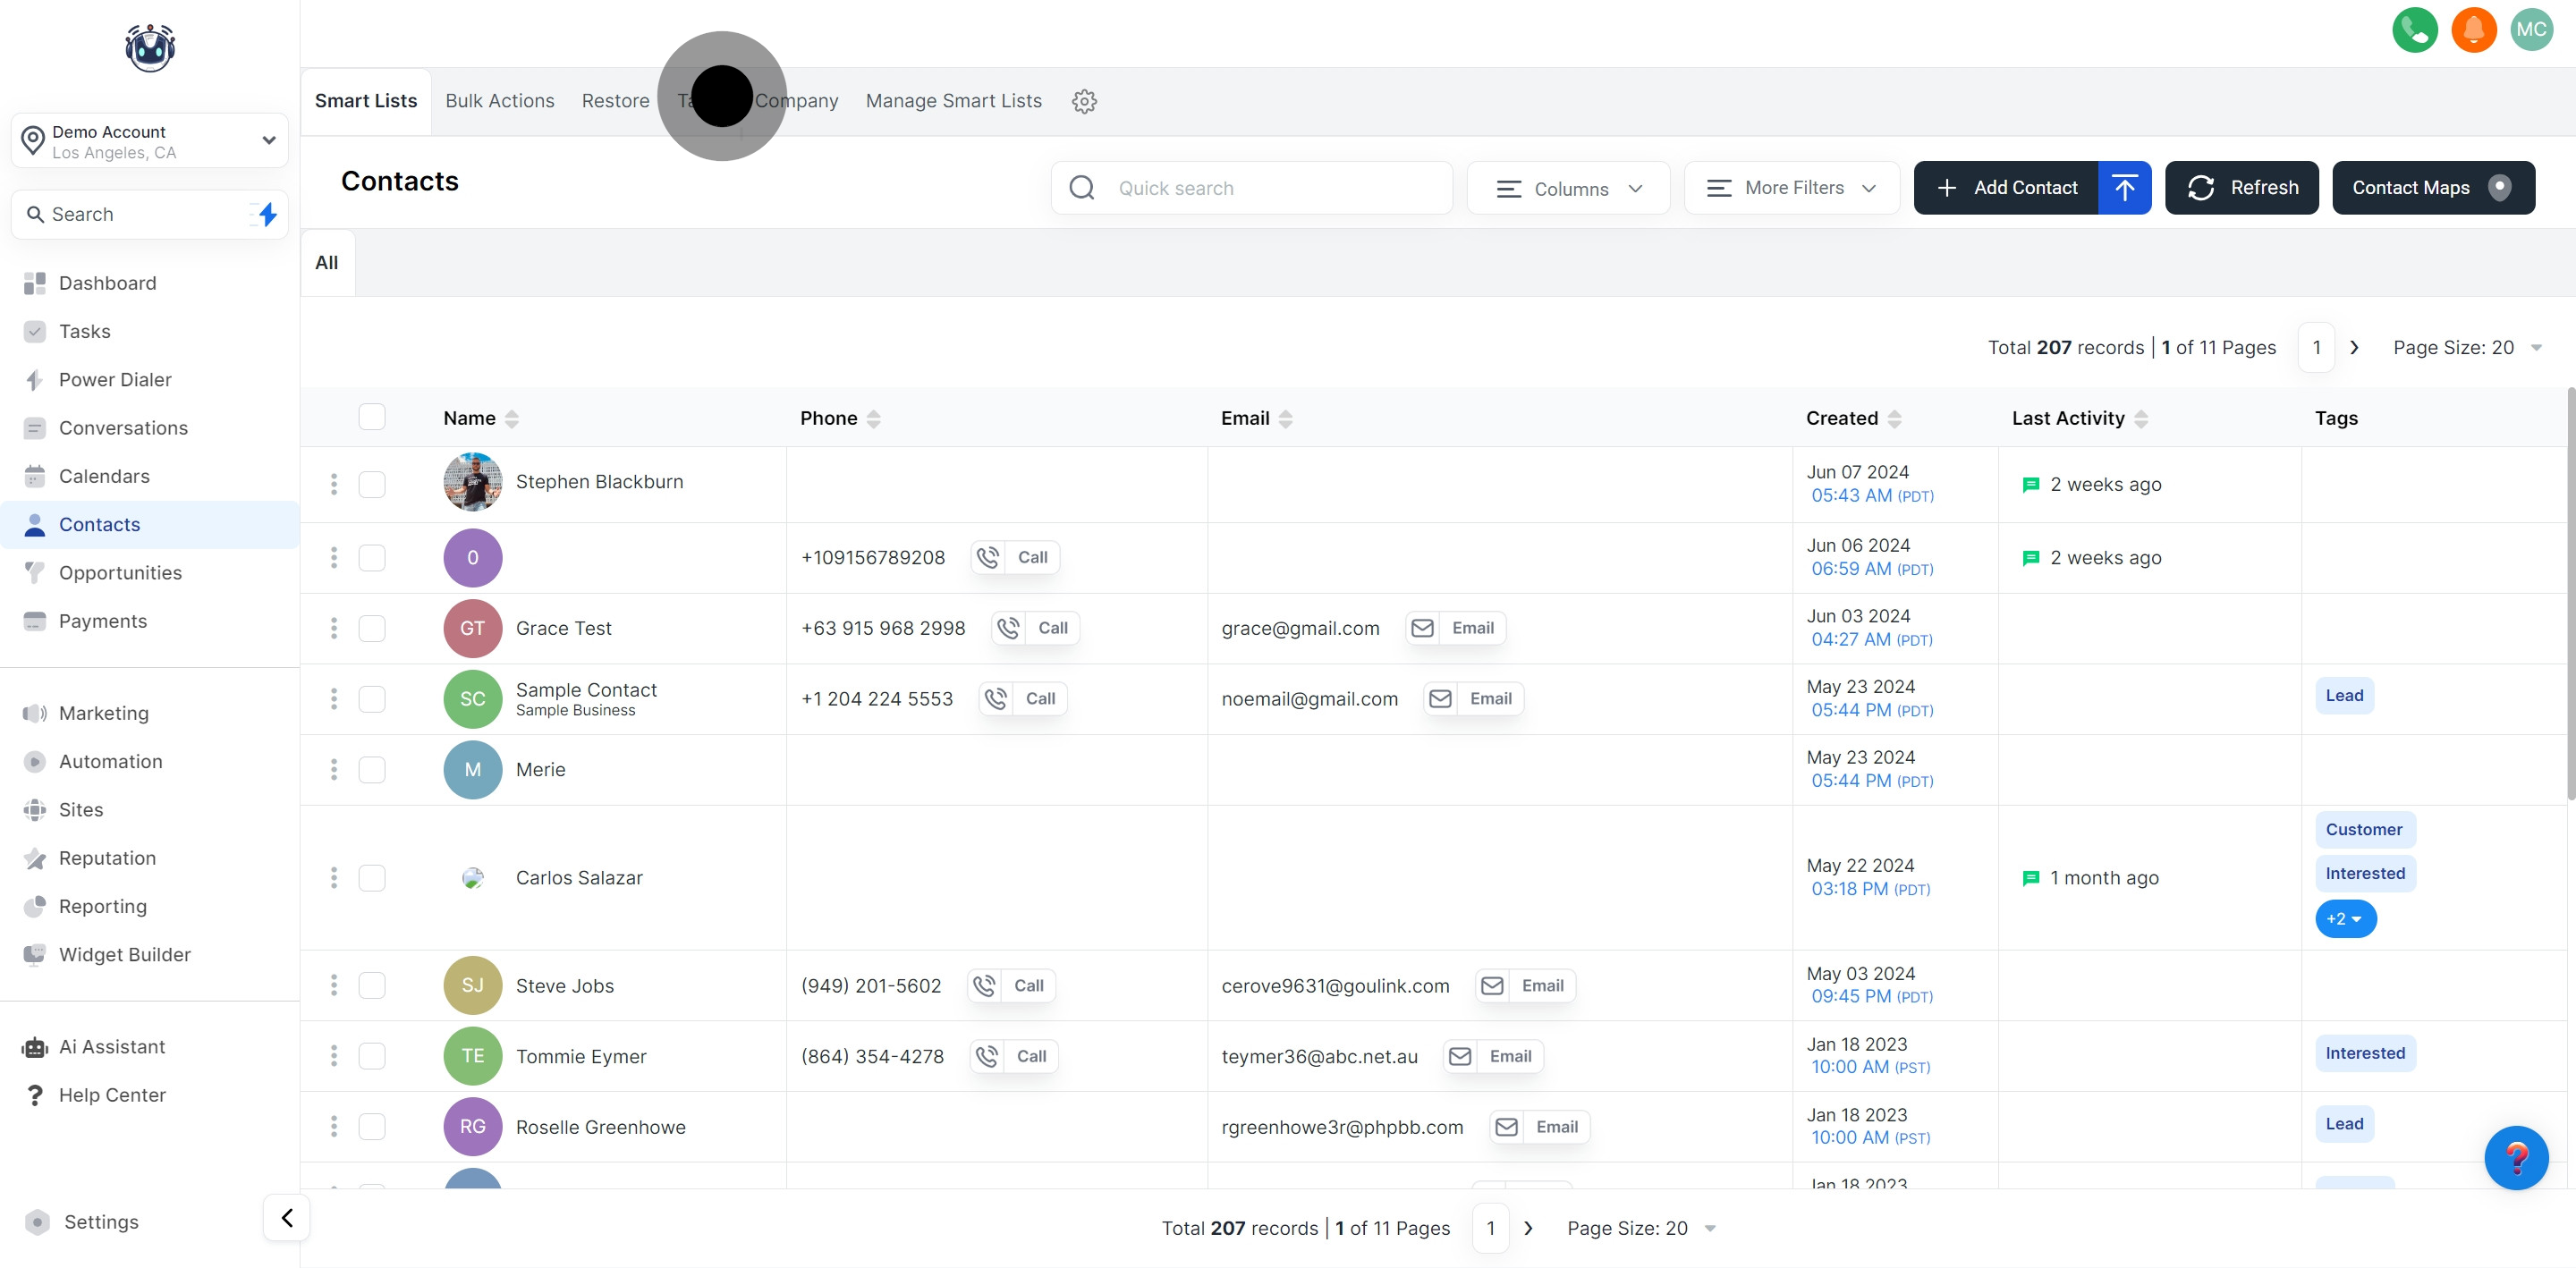Click the lightning bolt quick action icon
This screenshot has width=2576, height=1268.
(x=267, y=214)
